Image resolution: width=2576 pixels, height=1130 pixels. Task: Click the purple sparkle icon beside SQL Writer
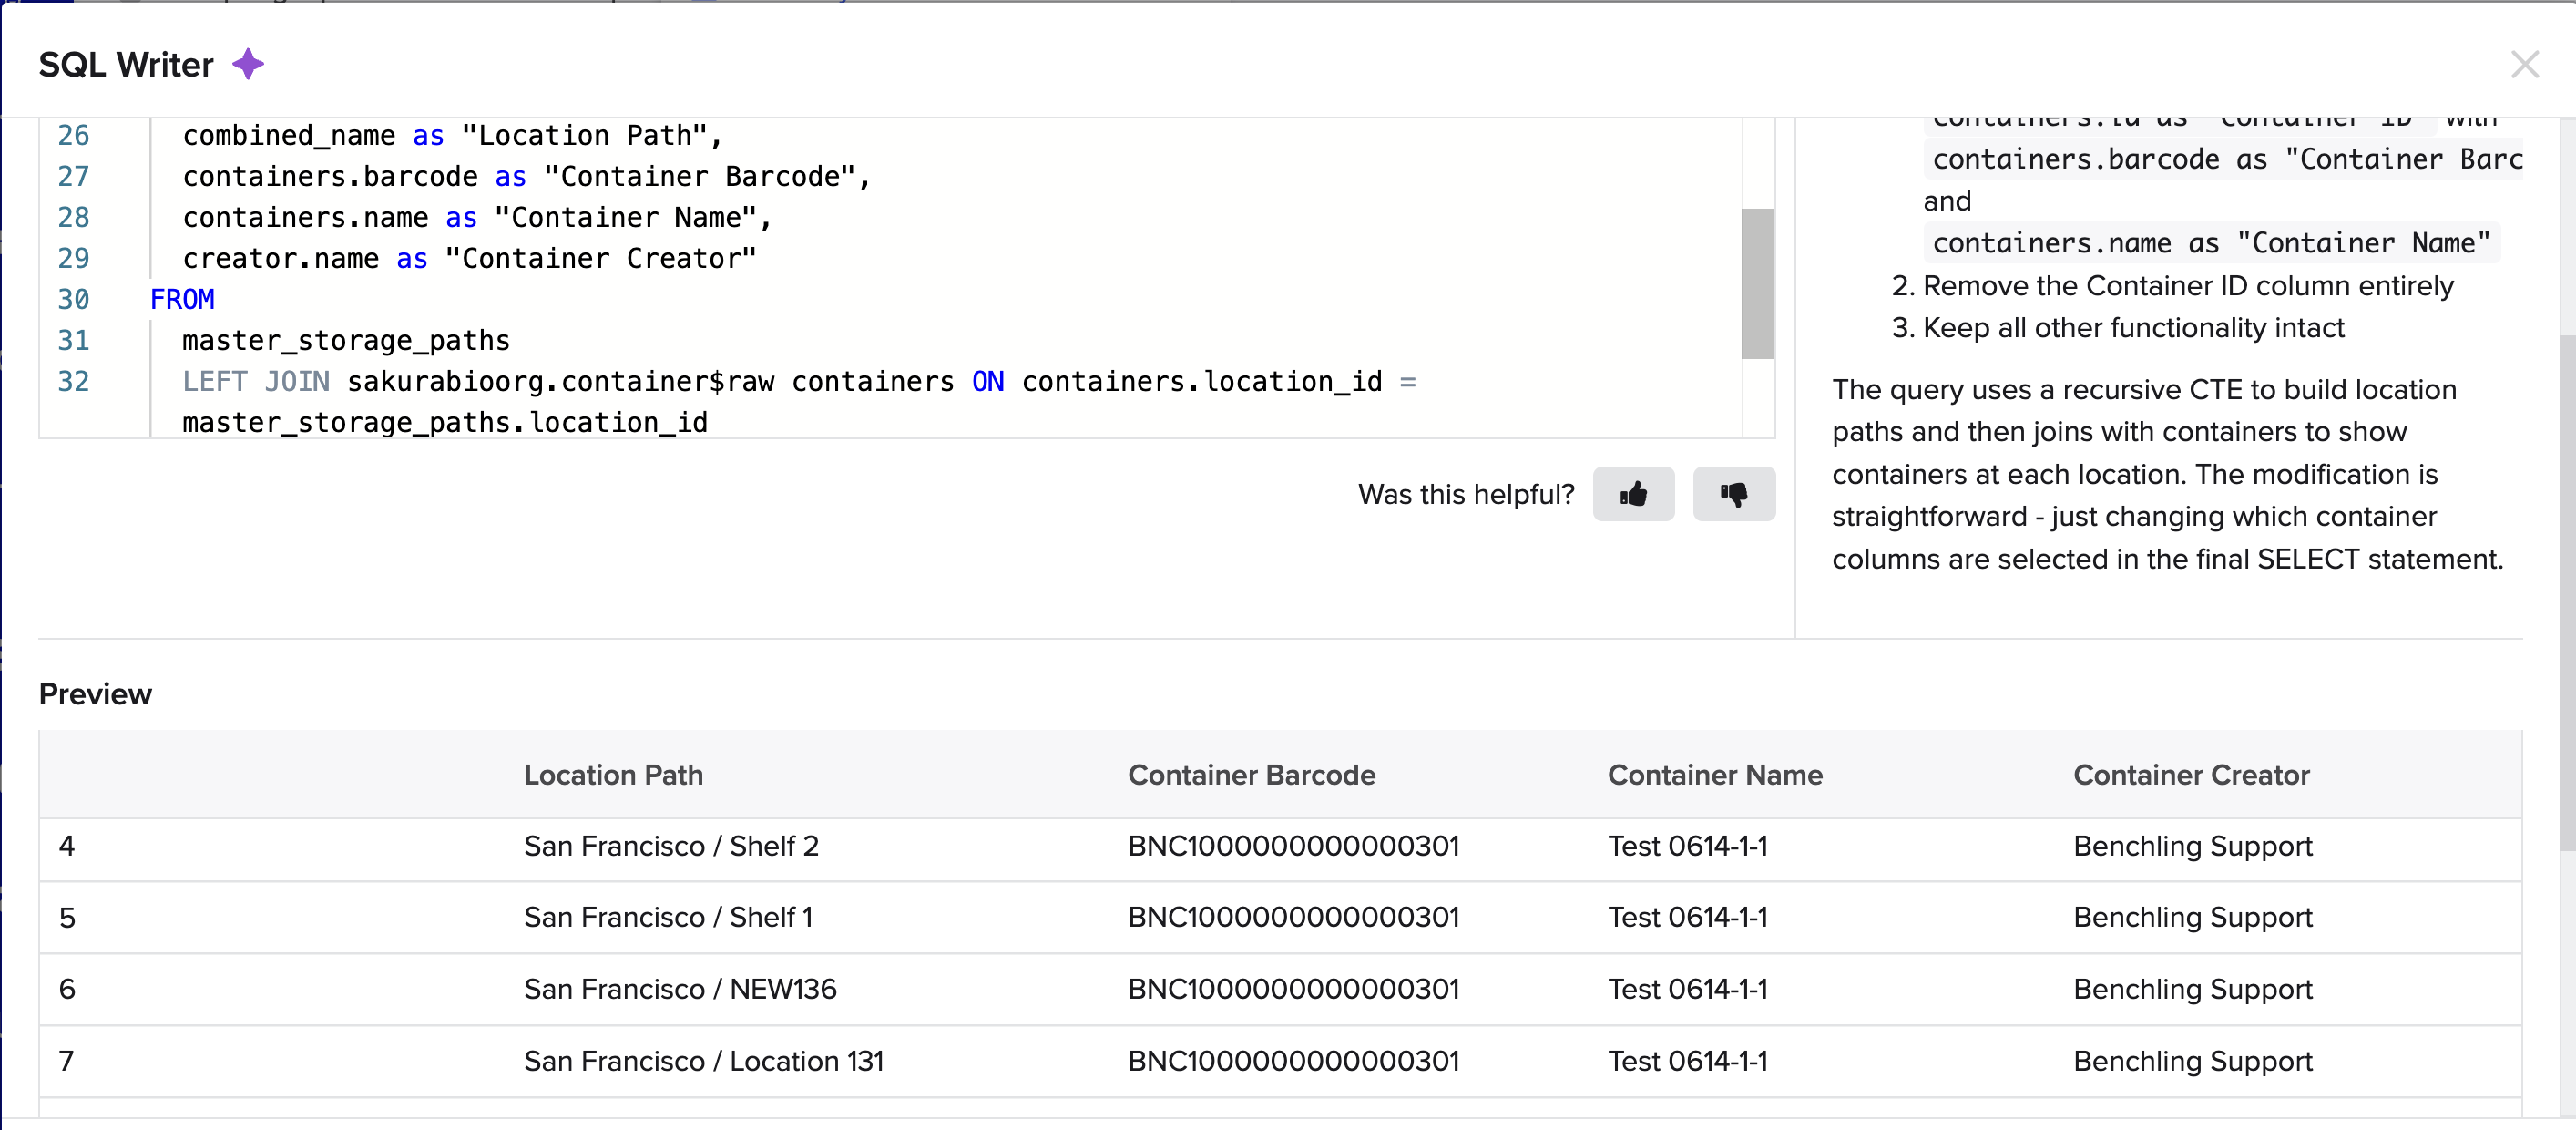248,65
